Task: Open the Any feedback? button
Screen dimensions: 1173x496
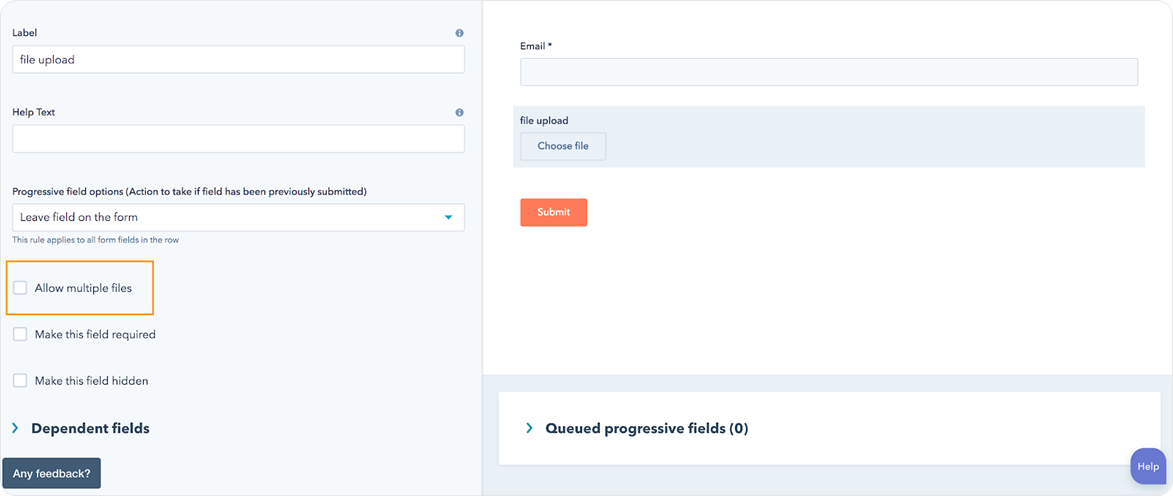Action: pos(52,474)
